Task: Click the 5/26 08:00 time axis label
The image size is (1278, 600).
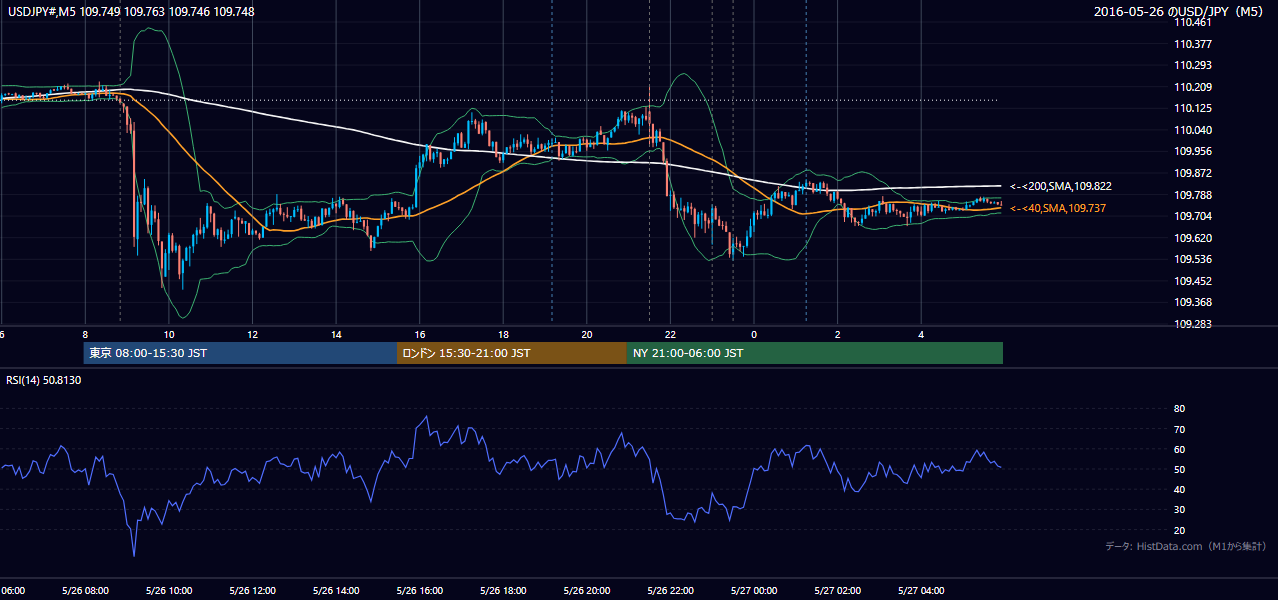Action: (85, 591)
